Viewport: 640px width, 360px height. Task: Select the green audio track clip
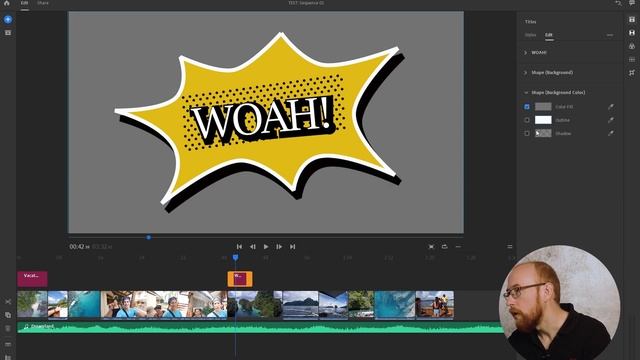(260, 327)
